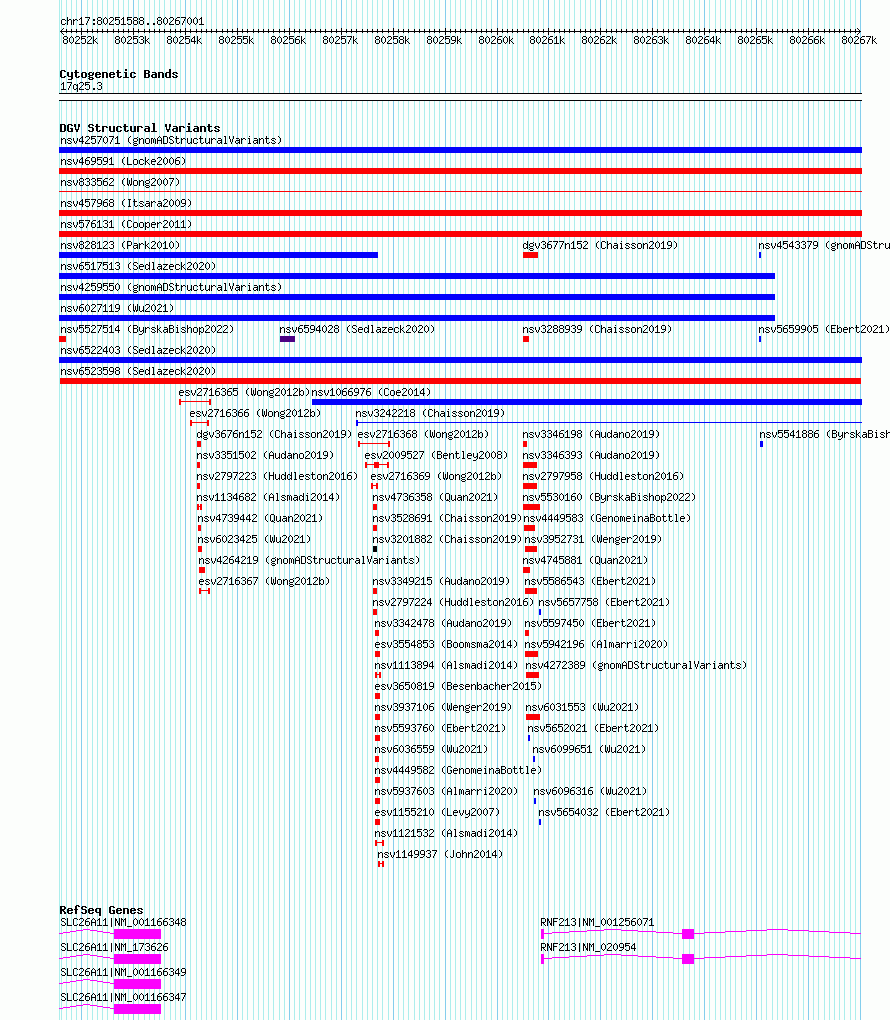The height and width of the screenshot is (1020, 890).
Task: Open nsv3349215 (Audano2019) variant
Action: pyautogui.click(x=440, y=581)
